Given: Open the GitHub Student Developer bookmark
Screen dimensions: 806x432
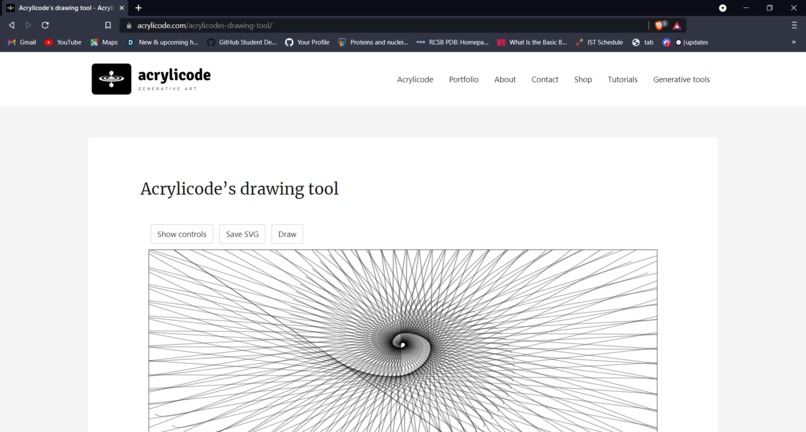Looking at the screenshot, I should pyautogui.click(x=242, y=42).
